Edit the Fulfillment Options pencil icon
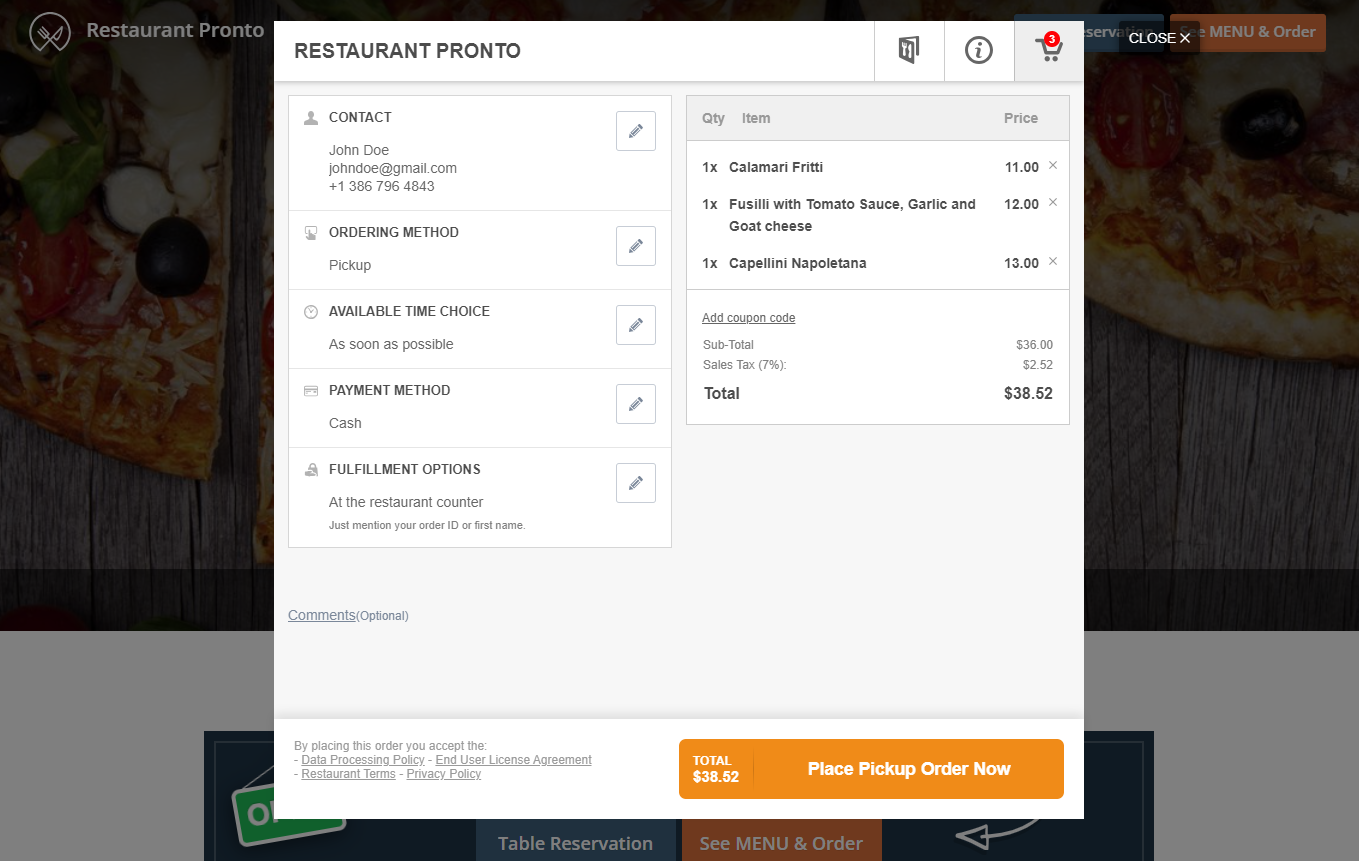Viewport: 1359px width, 861px height. pyautogui.click(x=636, y=483)
